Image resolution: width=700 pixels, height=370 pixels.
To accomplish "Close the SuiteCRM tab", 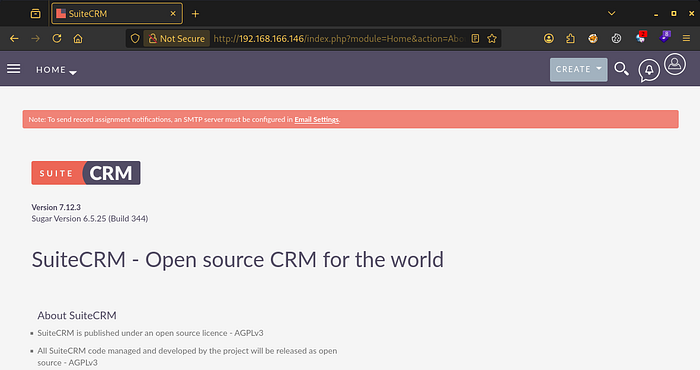I will pos(173,14).
